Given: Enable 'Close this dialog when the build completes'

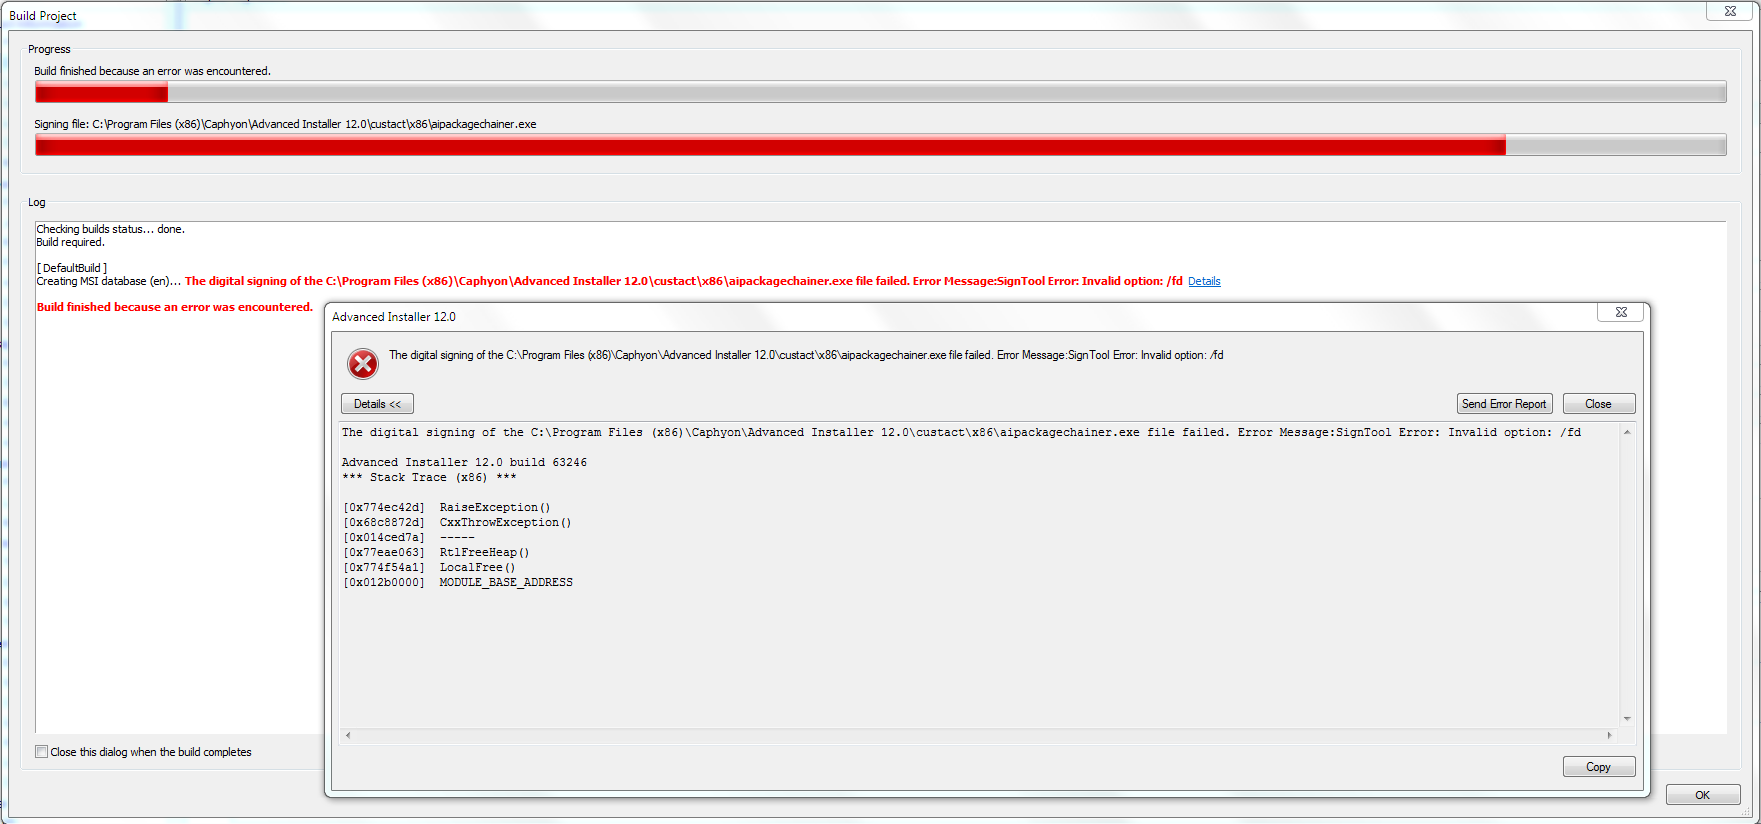Looking at the screenshot, I should pos(42,752).
